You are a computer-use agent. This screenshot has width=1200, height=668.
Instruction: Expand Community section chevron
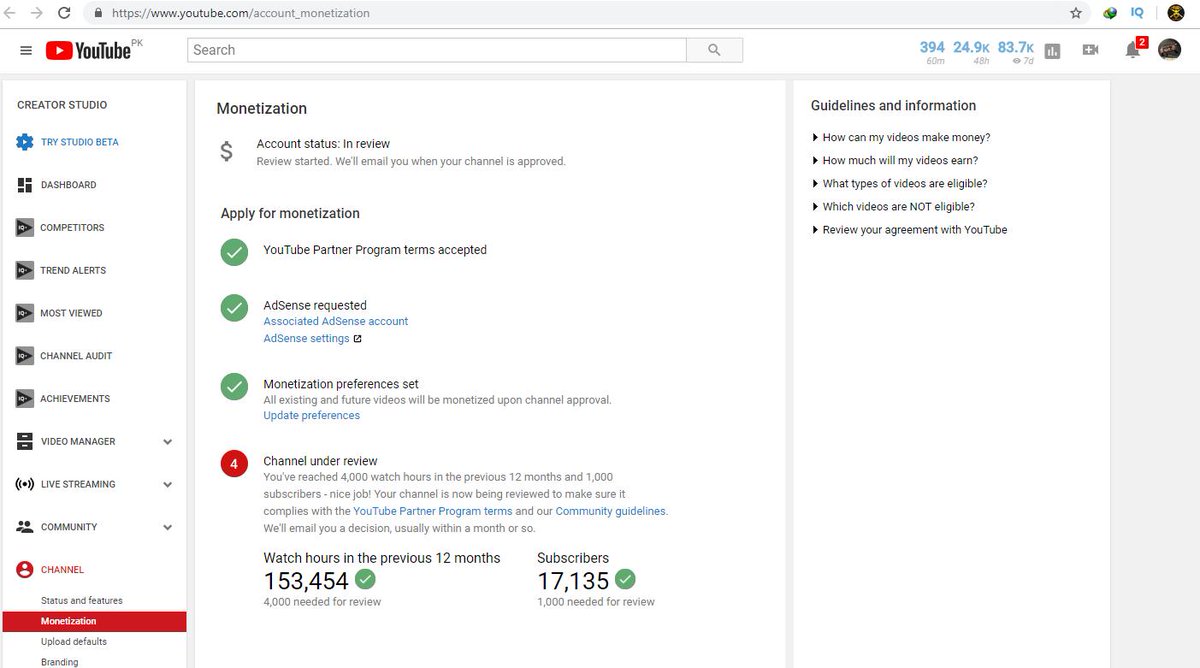point(167,527)
